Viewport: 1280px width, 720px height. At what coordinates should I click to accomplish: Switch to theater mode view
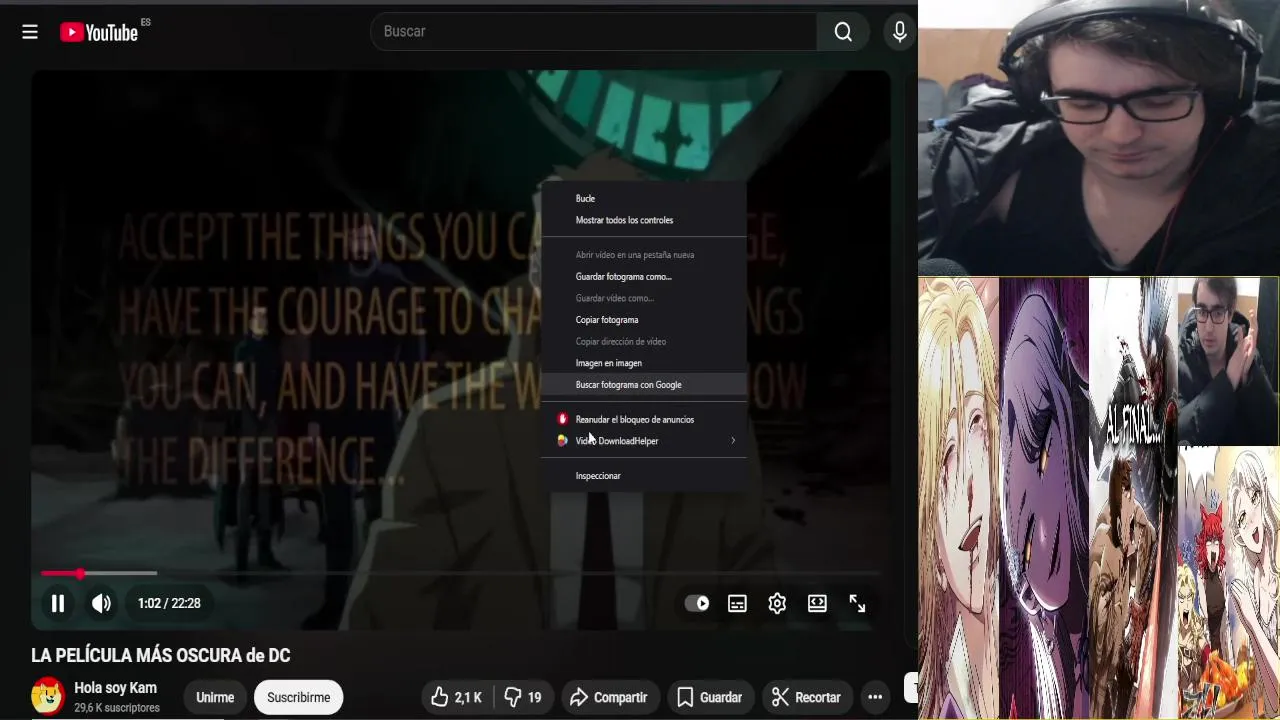pos(817,603)
